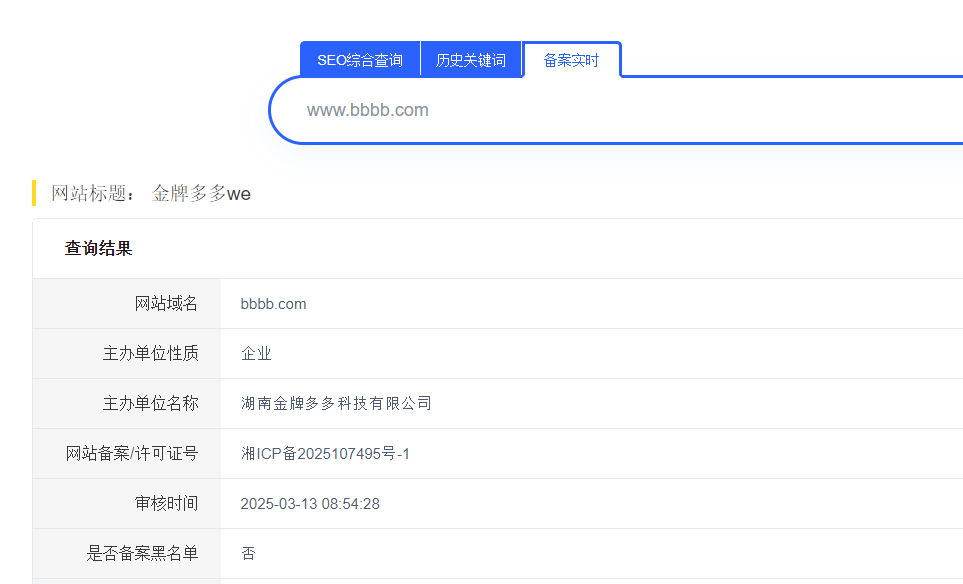Screen dimensions: 963x584
Task: Click the 查询结果 heading
Action: pos(98,249)
